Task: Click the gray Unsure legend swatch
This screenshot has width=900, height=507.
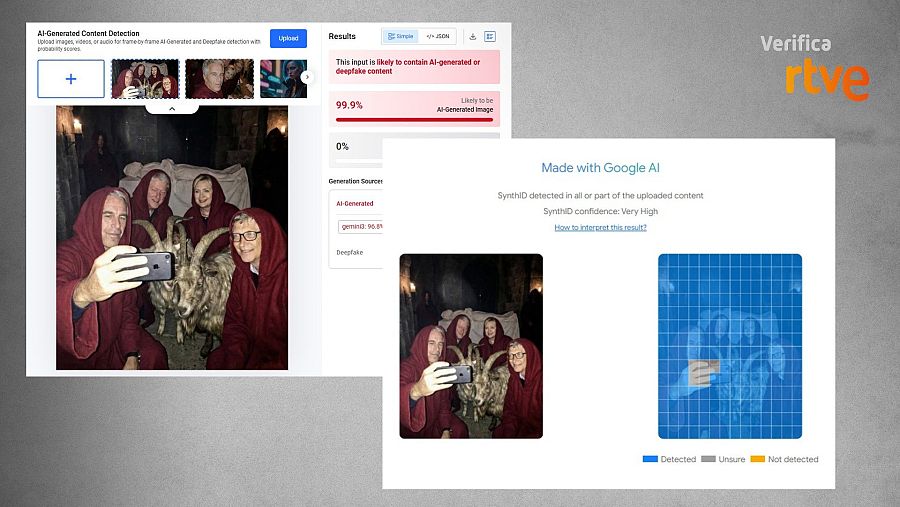Action: click(709, 459)
